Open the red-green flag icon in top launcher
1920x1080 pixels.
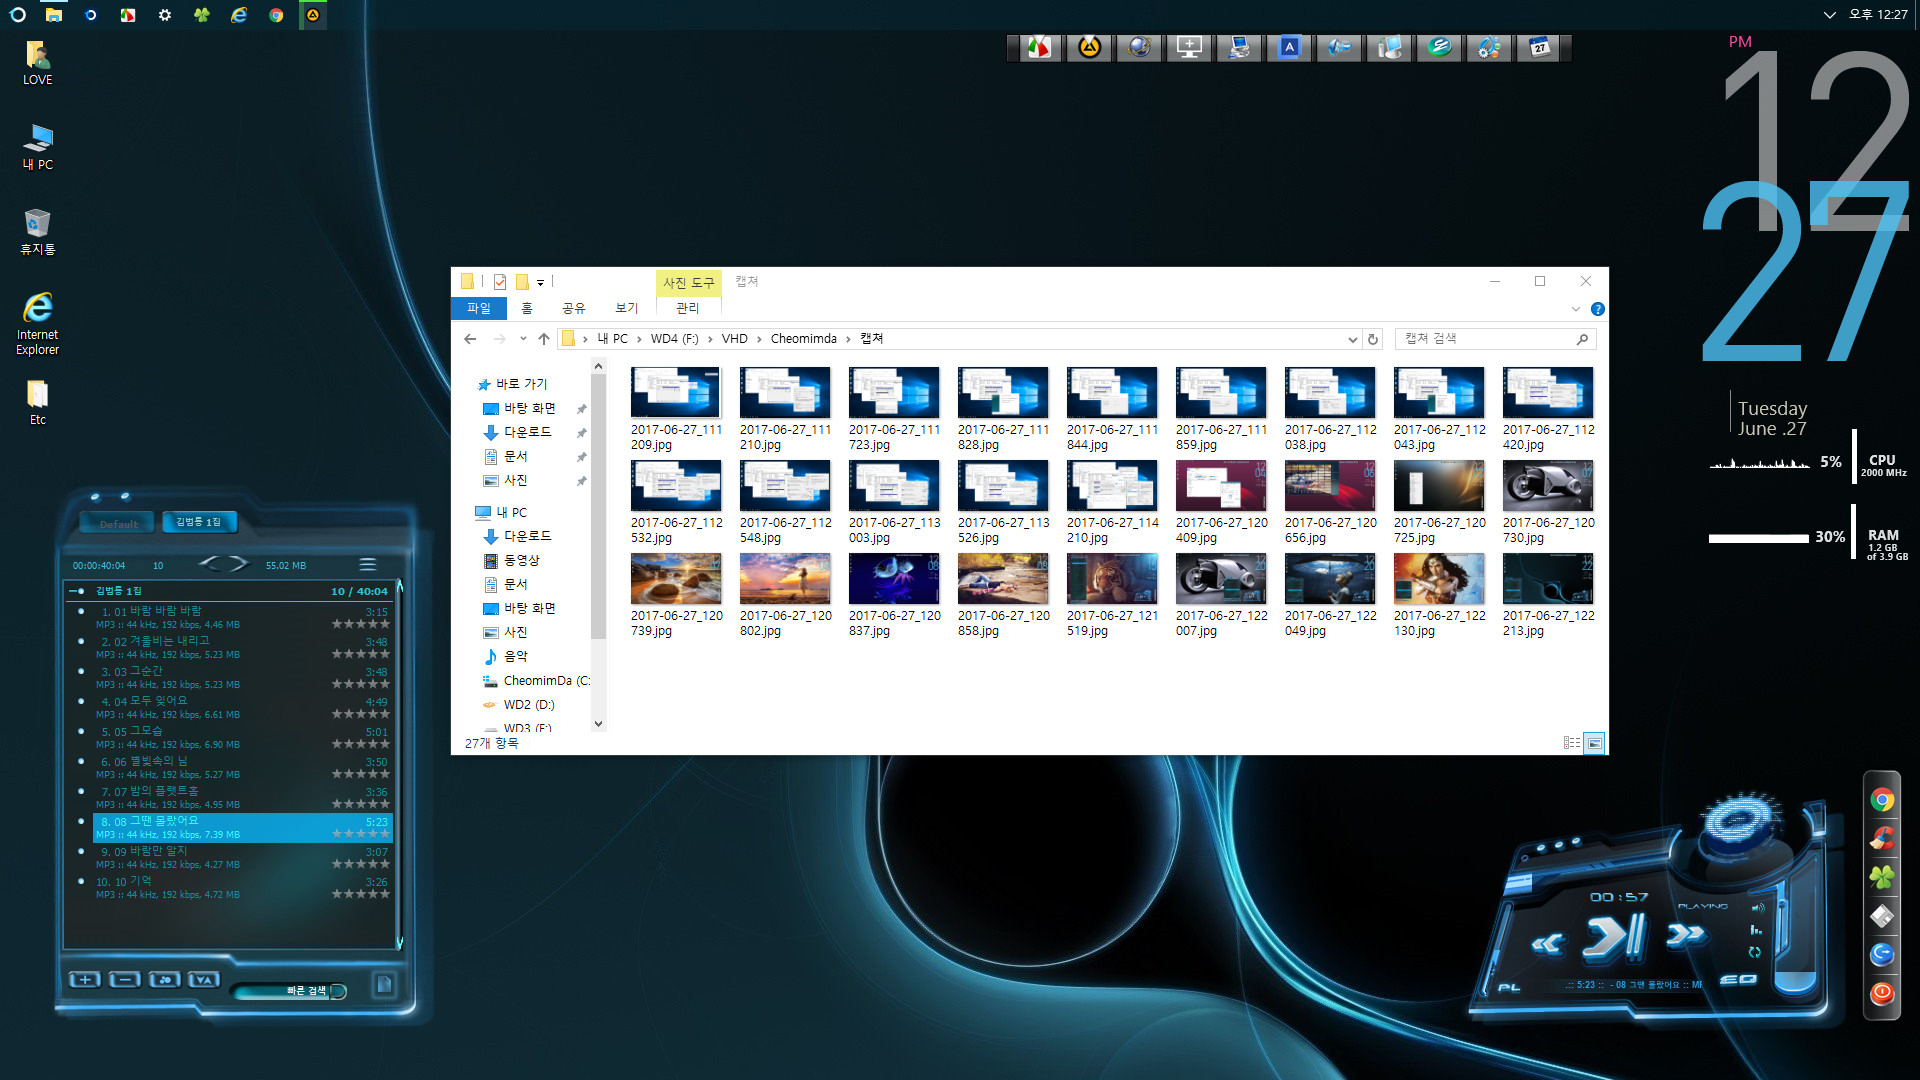1039,47
